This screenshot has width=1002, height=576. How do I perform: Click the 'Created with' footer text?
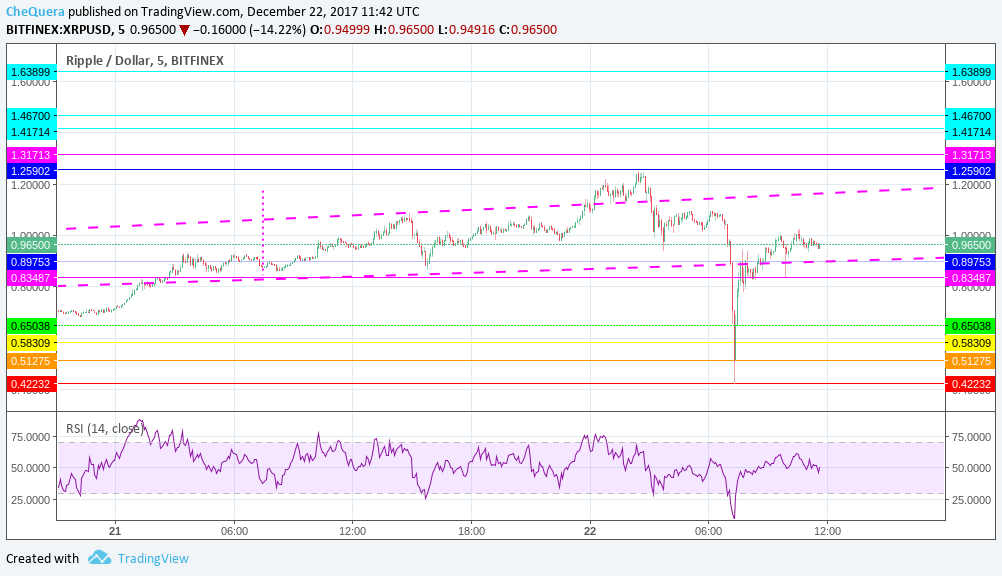[42, 558]
